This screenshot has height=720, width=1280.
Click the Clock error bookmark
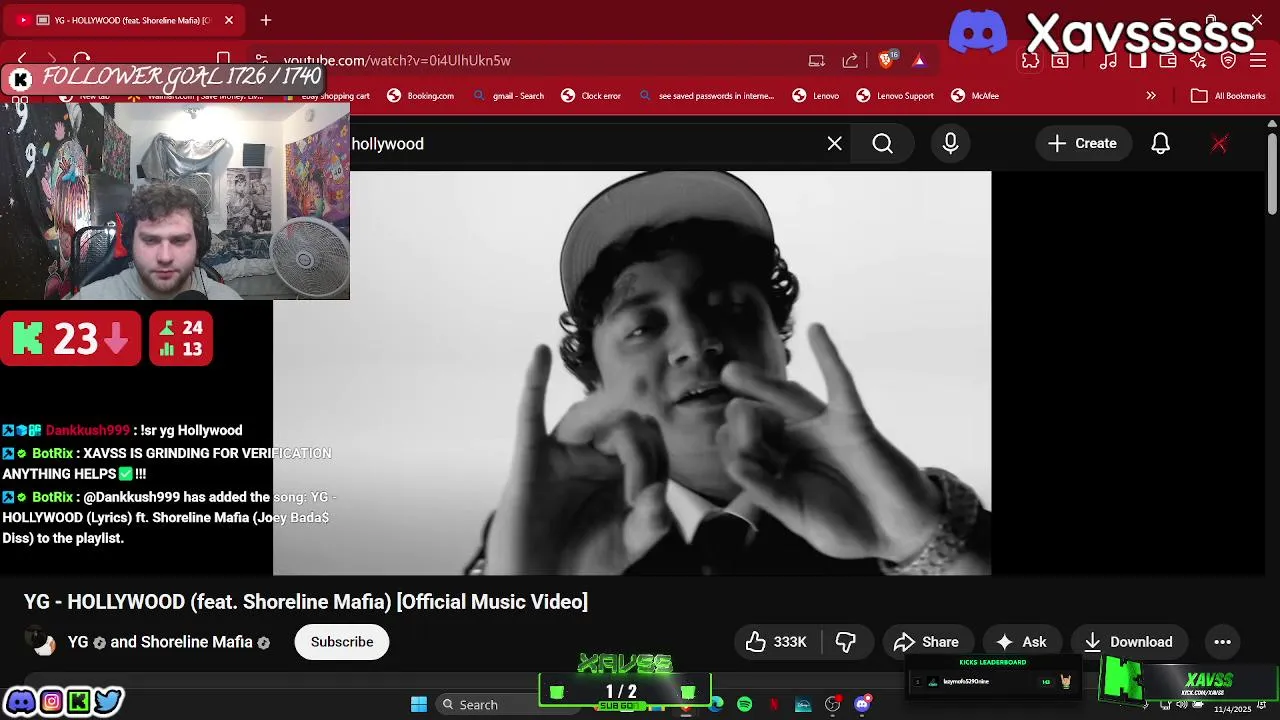click(x=591, y=96)
